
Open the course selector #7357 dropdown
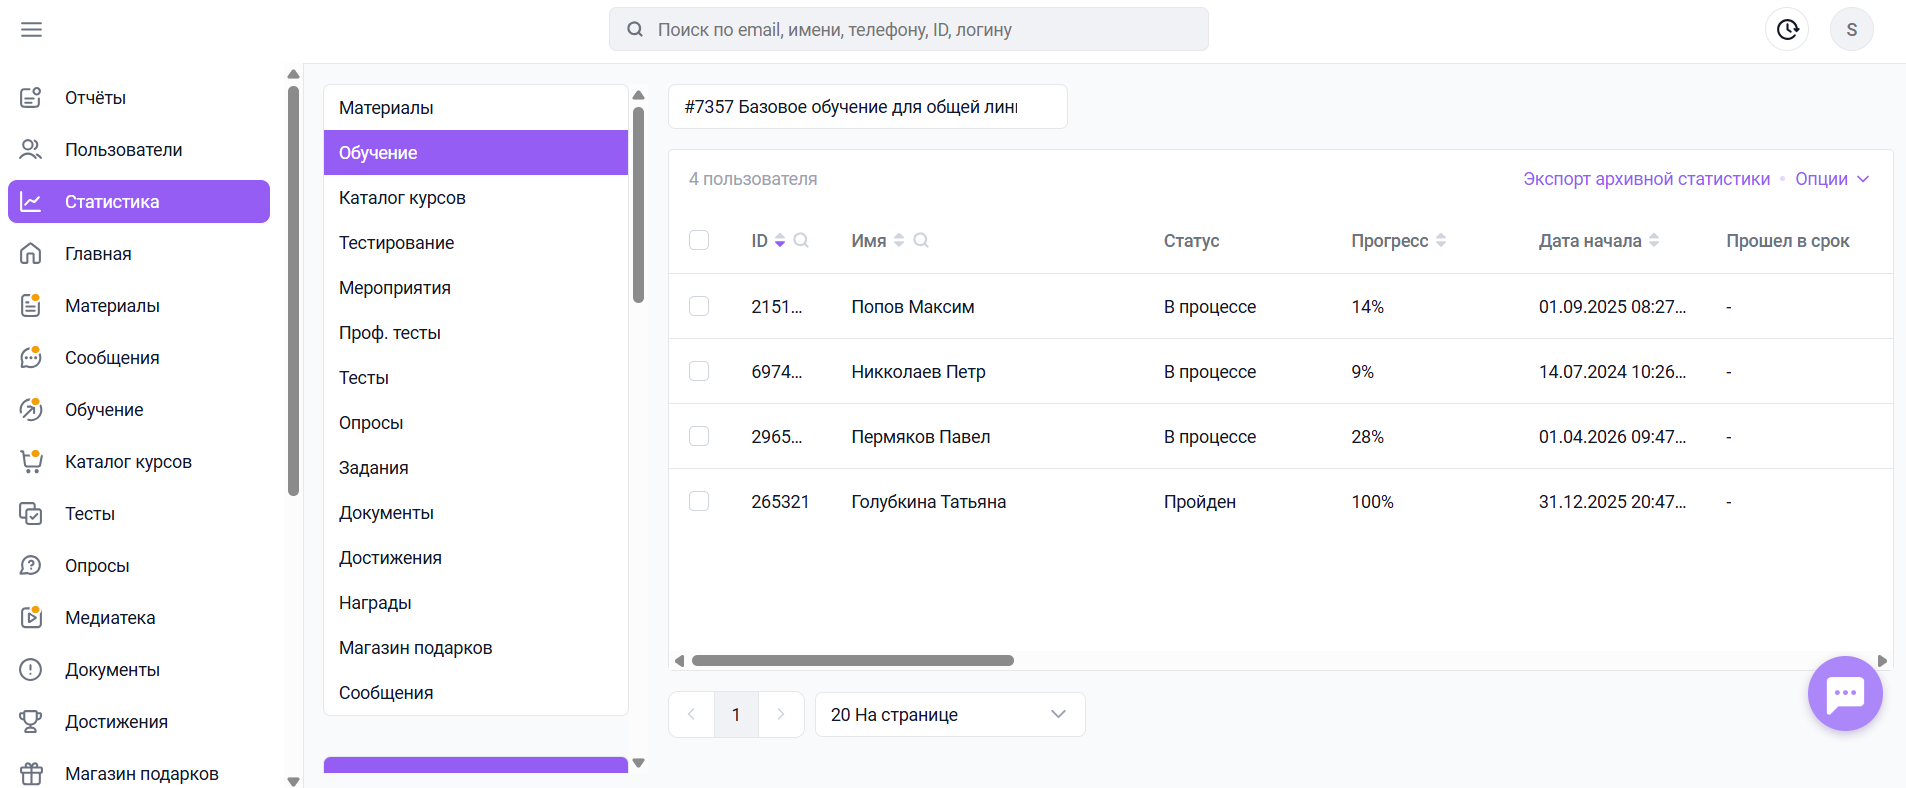866,107
